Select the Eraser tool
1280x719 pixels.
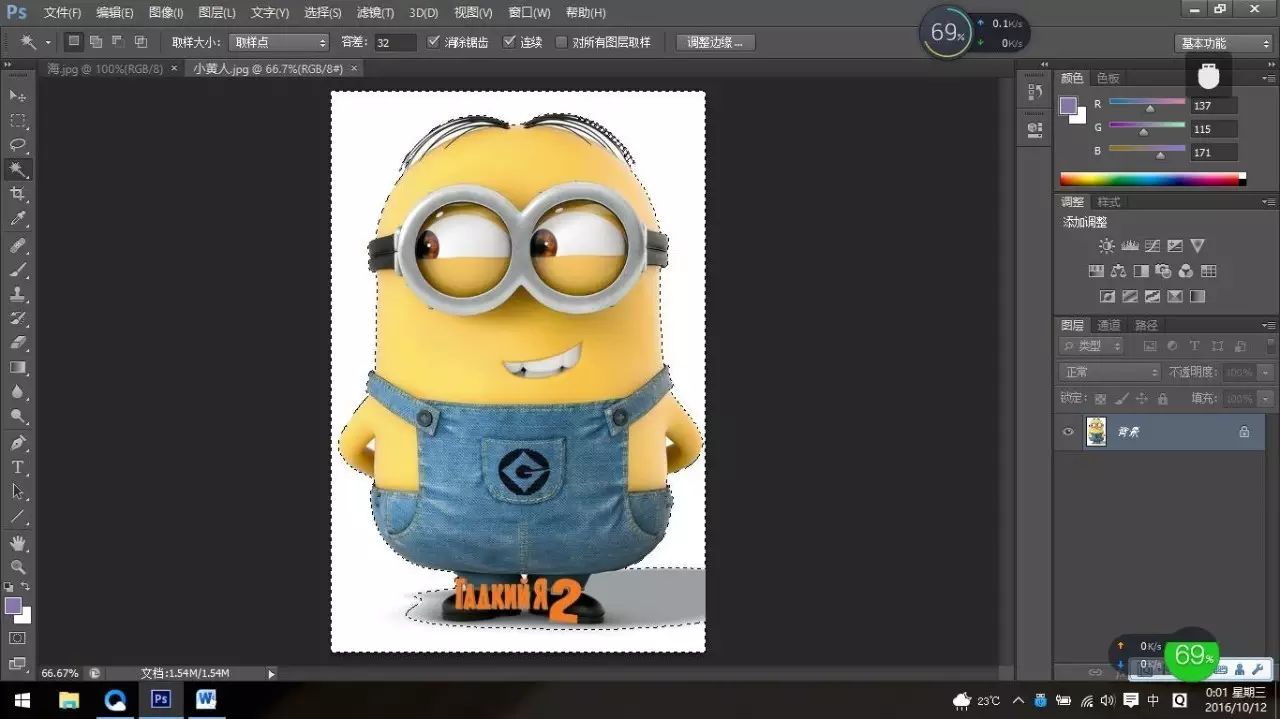click(18, 343)
